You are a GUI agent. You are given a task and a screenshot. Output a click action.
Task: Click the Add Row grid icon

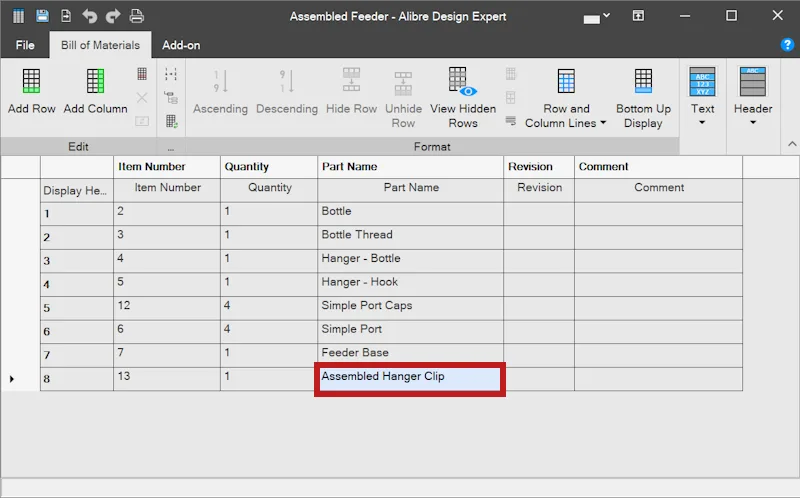click(x=31, y=81)
